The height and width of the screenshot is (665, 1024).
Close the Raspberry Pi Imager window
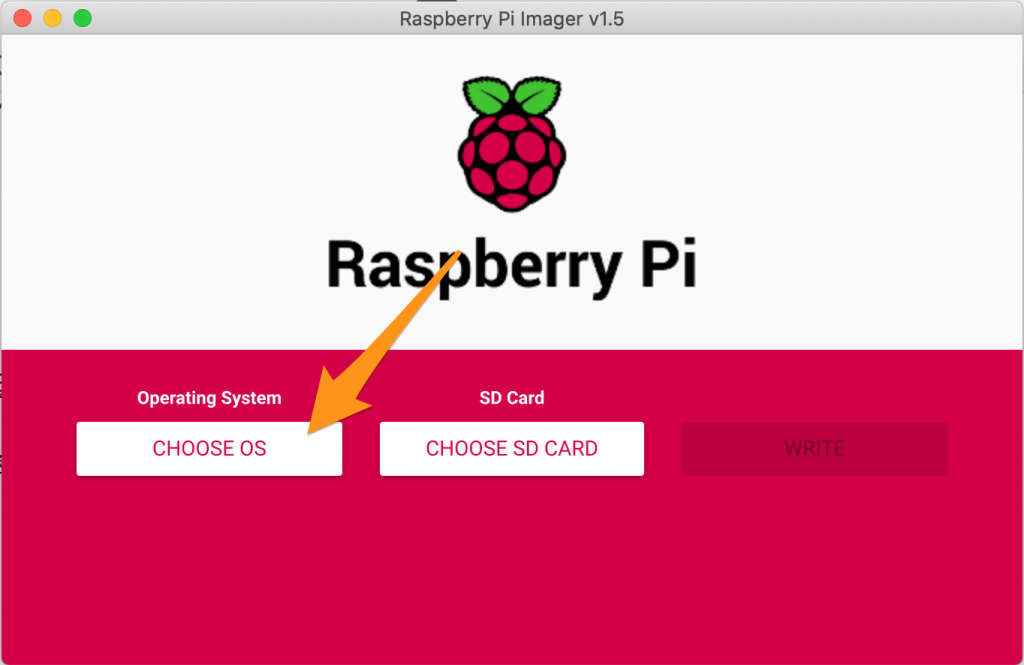click(x=23, y=18)
